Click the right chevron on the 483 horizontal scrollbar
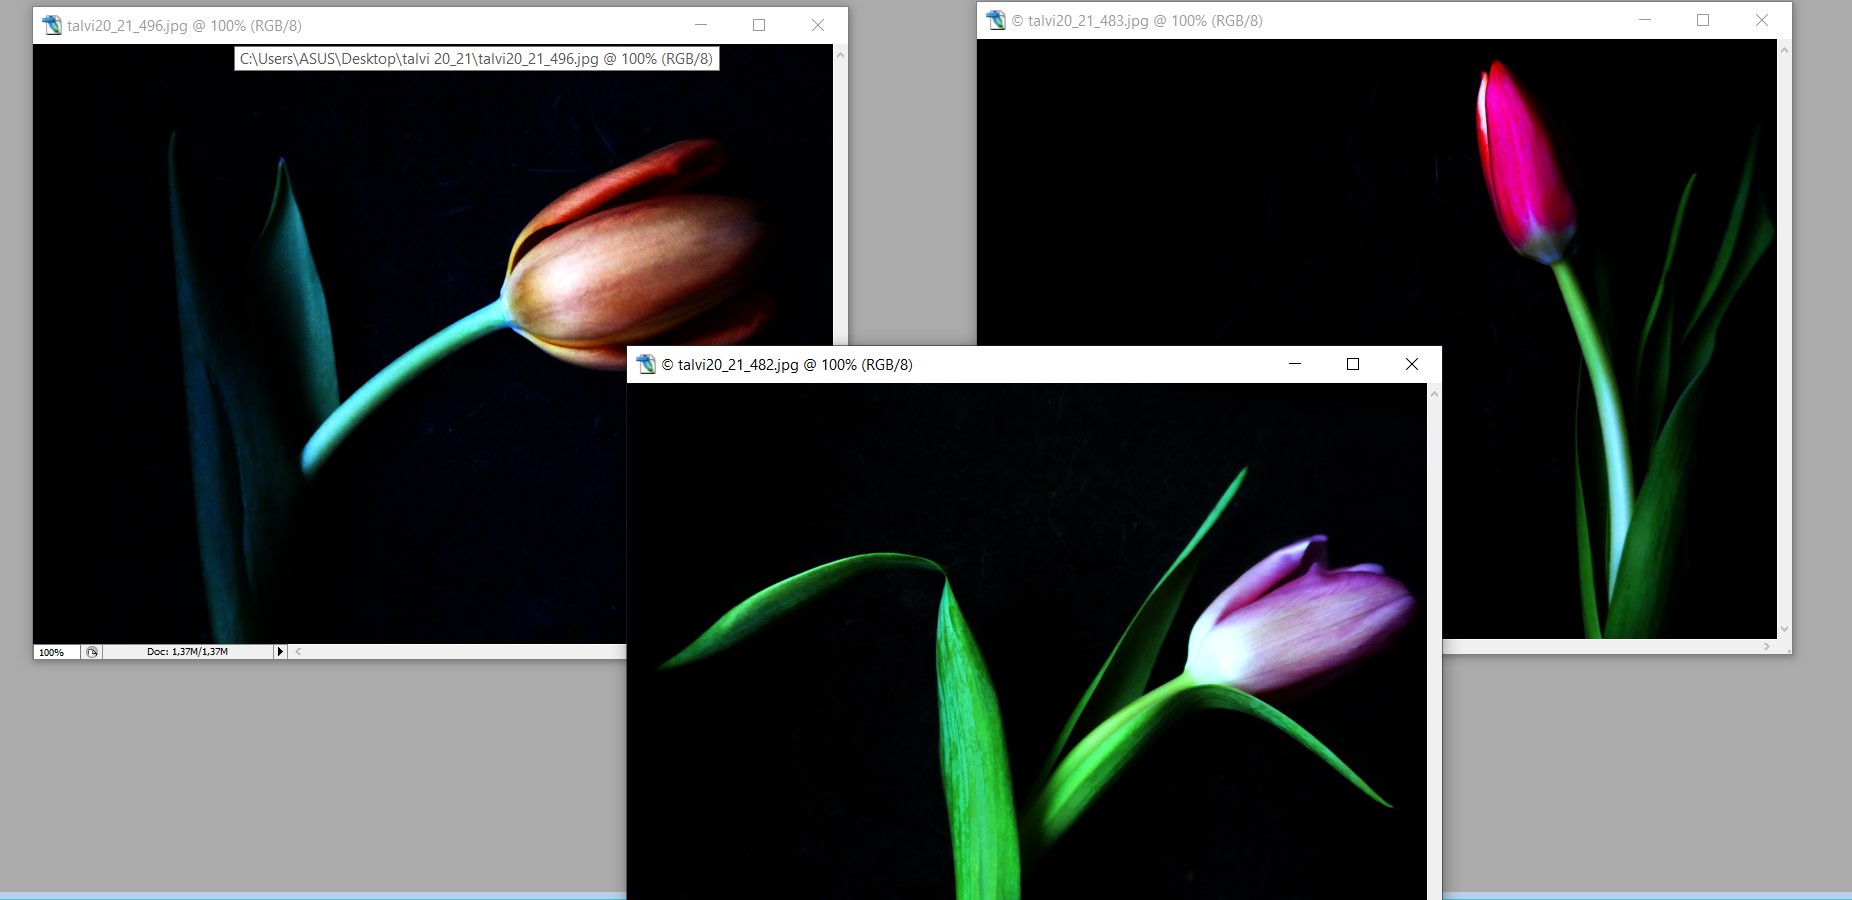This screenshot has height=900, width=1852. (1767, 647)
